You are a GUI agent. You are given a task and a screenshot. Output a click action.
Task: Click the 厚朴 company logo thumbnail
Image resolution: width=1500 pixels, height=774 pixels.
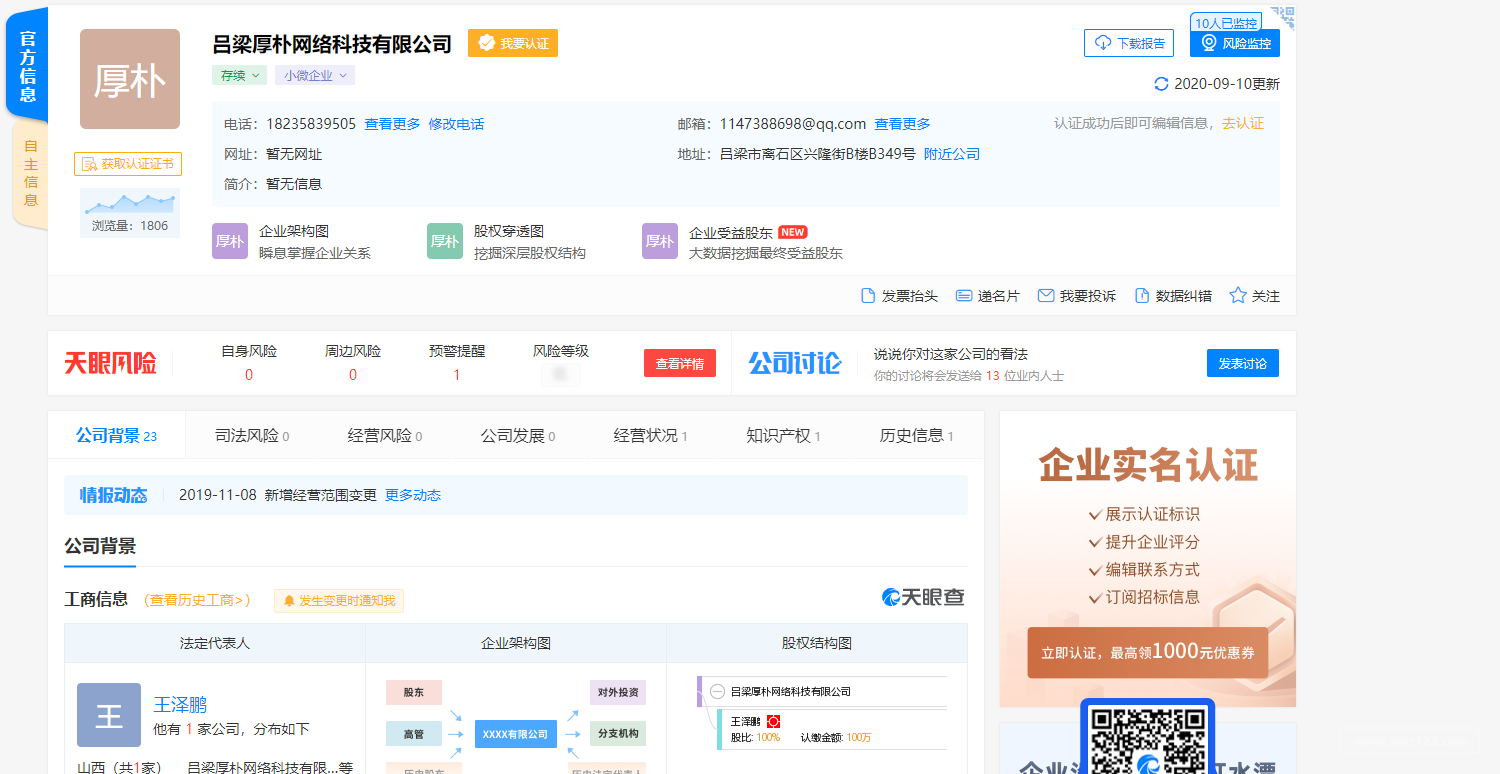tap(130, 79)
